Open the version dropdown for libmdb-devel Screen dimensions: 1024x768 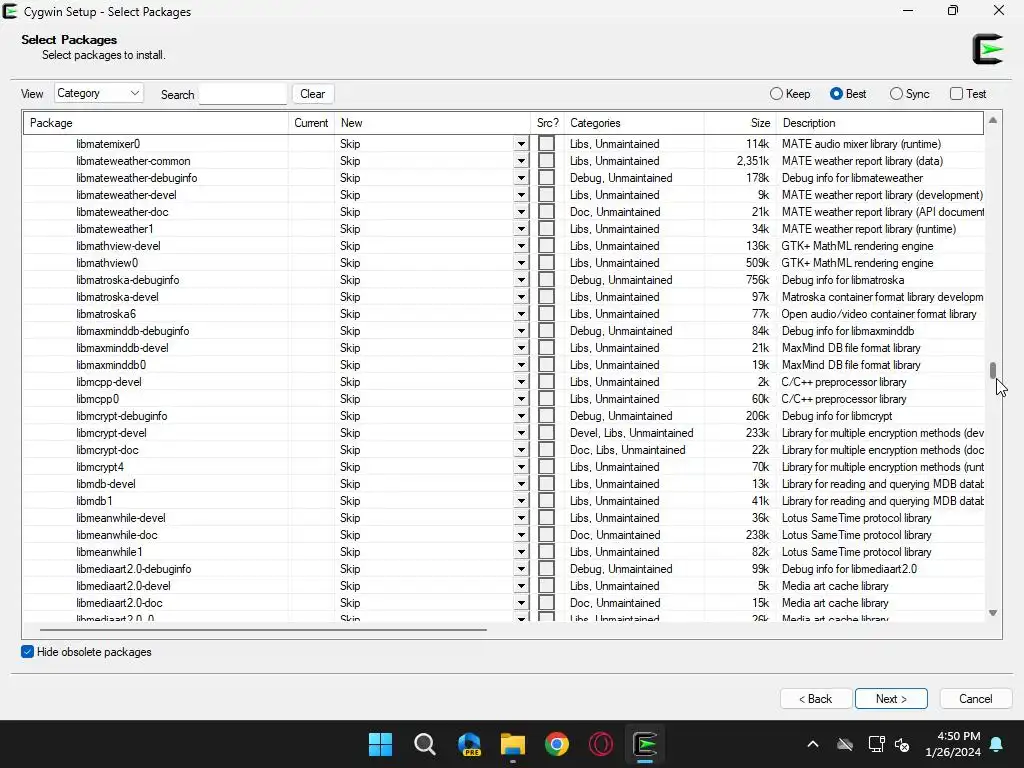(521, 484)
